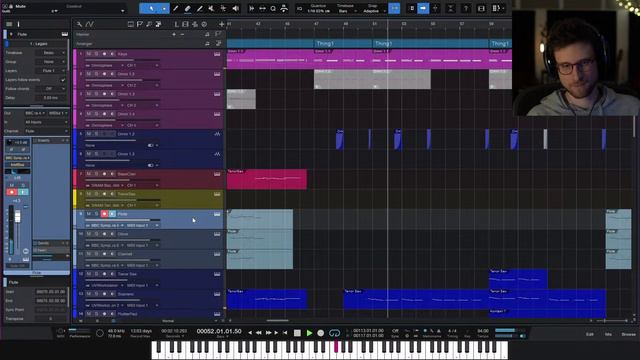Open the Mix view tab

609,334
